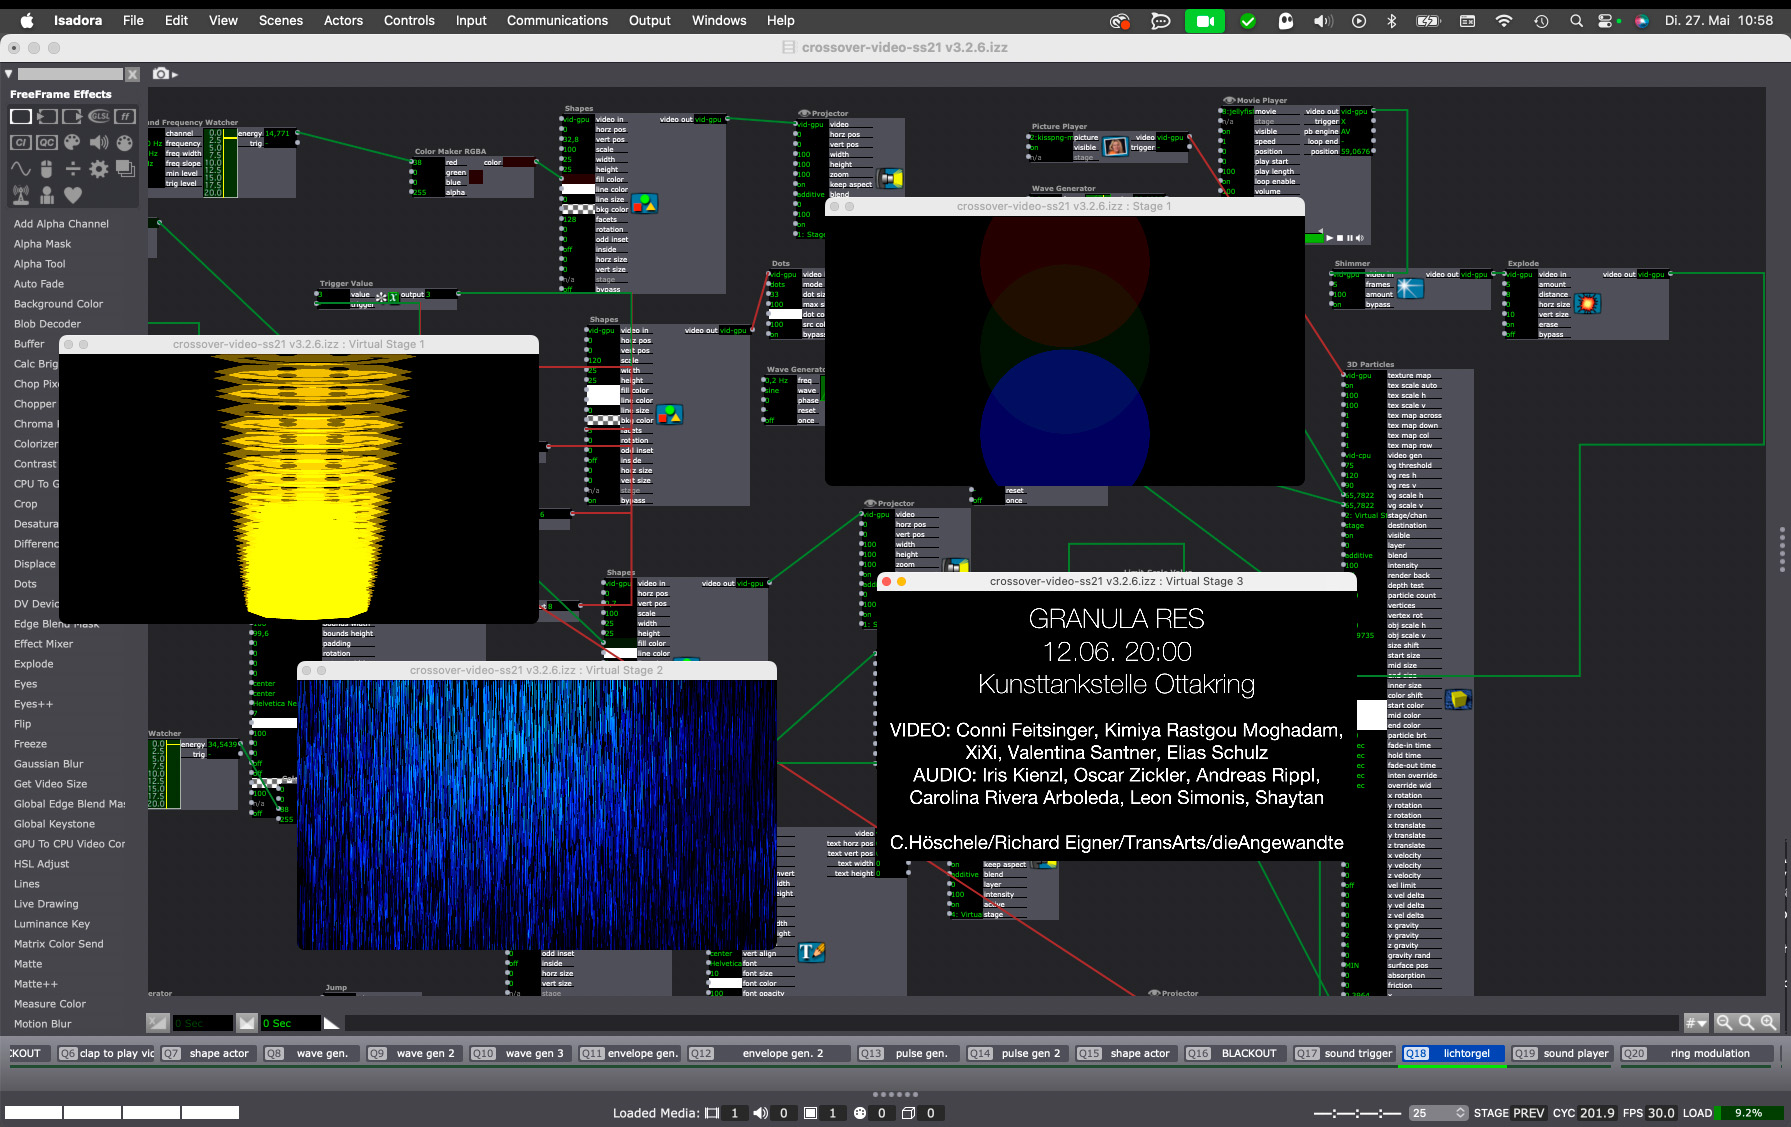Select the user actors (stacked squares) filter icon
The width and height of the screenshot is (1791, 1127).
coord(125,169)
